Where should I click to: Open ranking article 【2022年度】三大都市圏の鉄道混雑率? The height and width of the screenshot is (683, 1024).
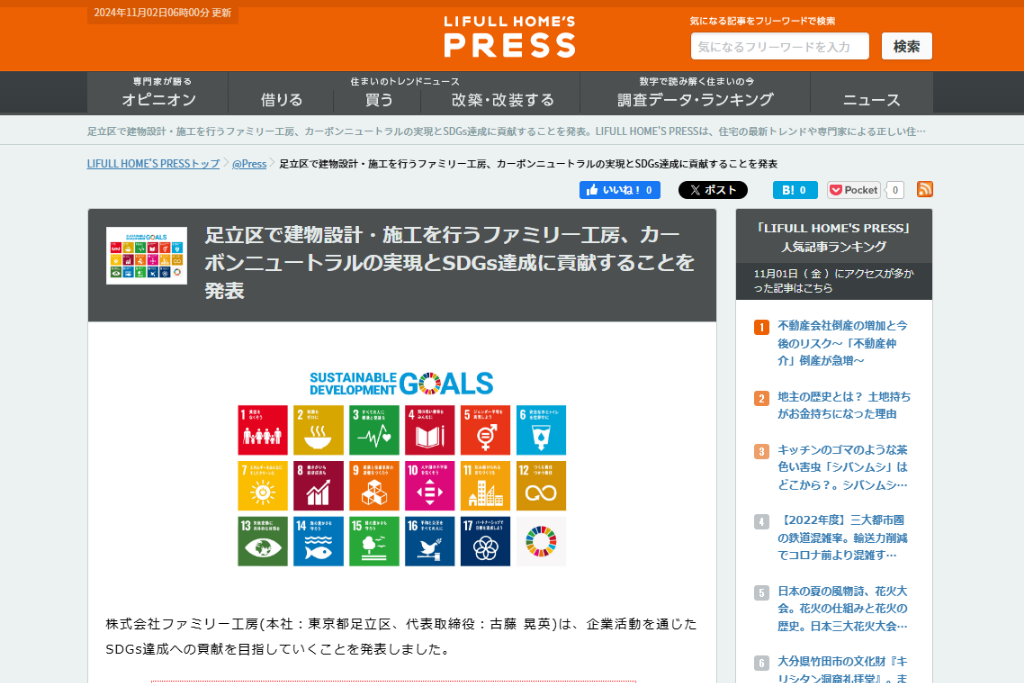tap(842, 537)
